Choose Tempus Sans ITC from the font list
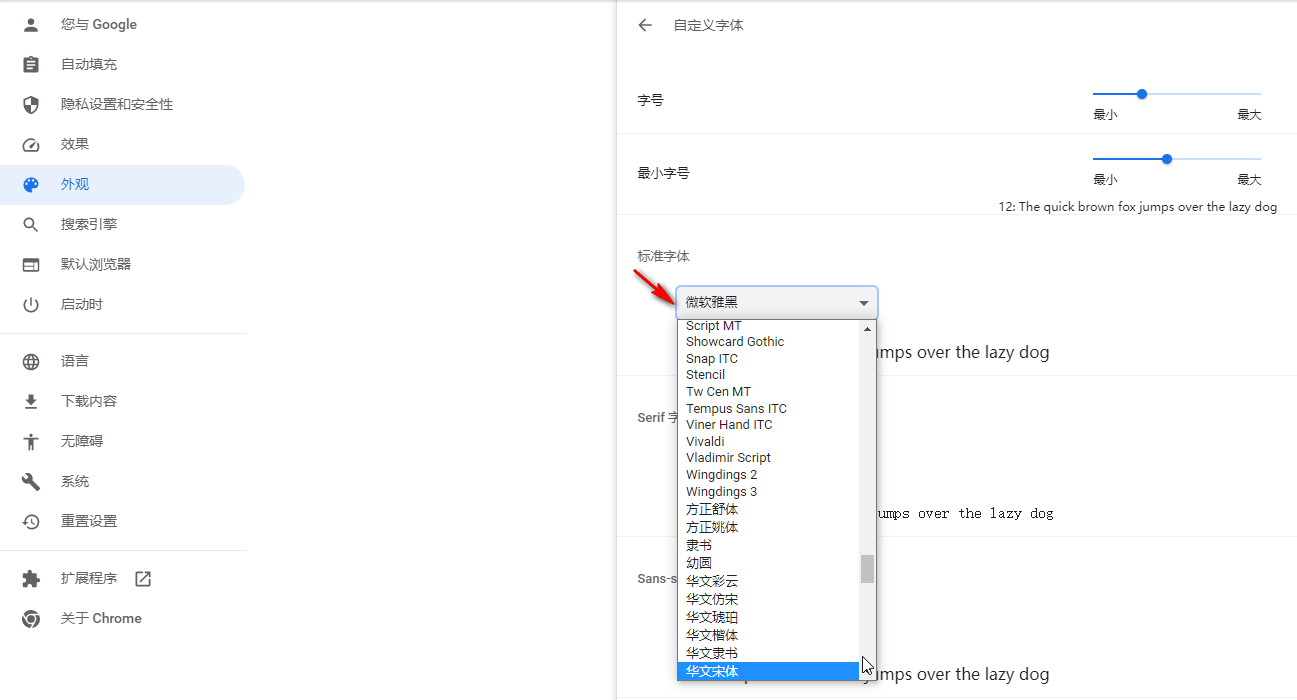The width and height of the screenshot is (1297, 700). pos(768,408)
